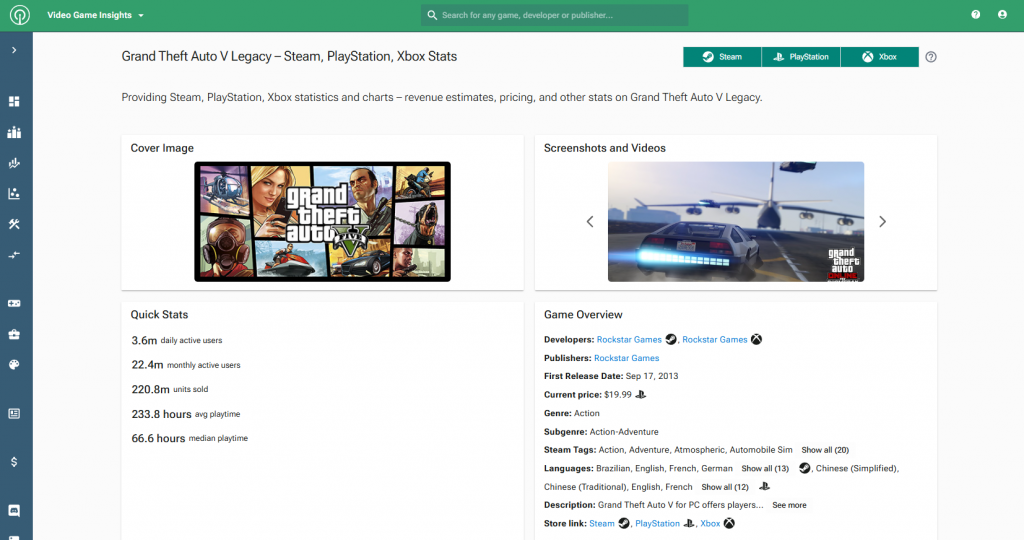Open the dashboard grid icon in sidebar

coord(14,101)
